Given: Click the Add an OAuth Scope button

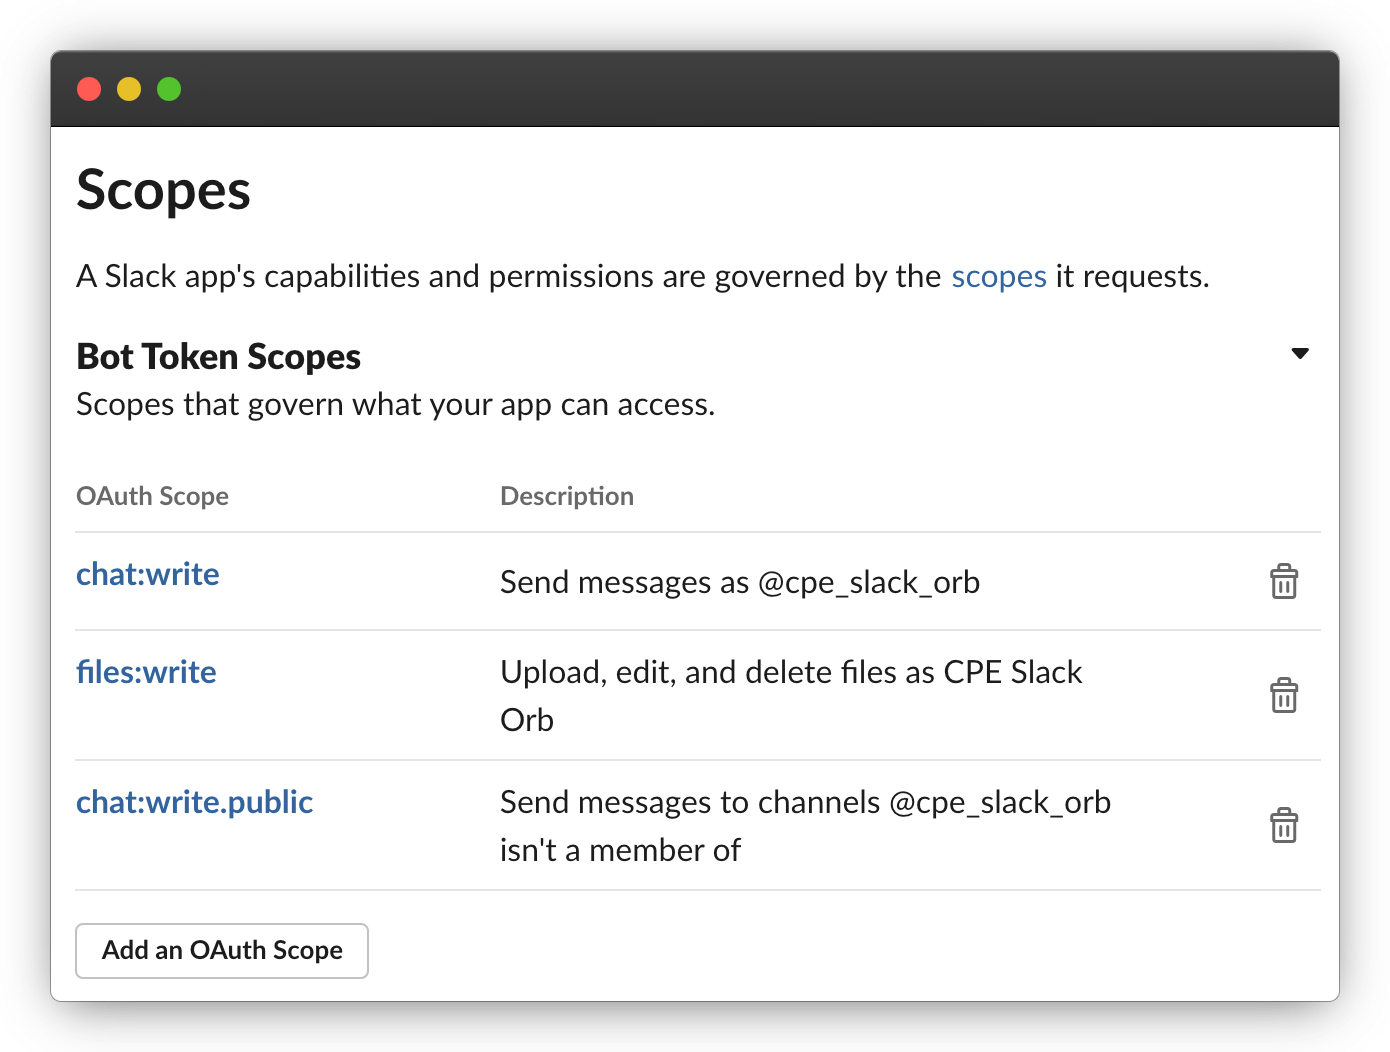Looking at the screenshot, I should pos(222,950).
